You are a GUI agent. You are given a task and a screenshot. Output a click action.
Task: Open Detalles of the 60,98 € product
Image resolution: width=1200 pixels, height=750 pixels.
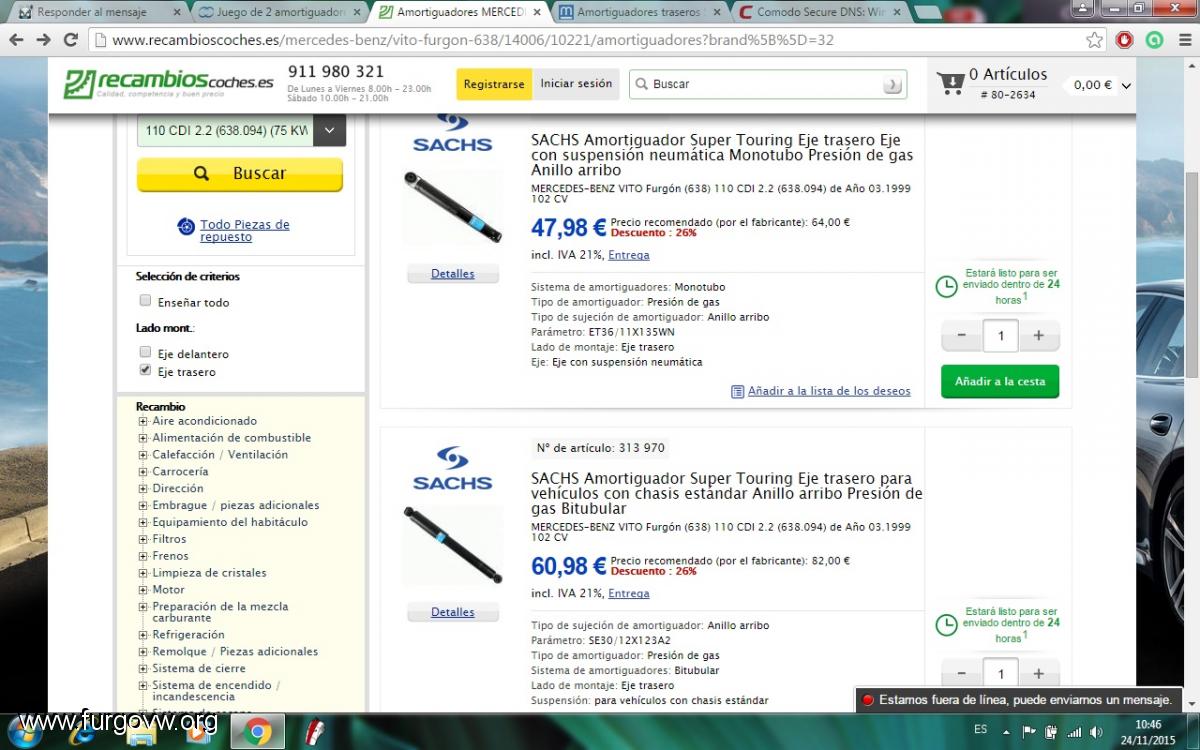point(452,612)
